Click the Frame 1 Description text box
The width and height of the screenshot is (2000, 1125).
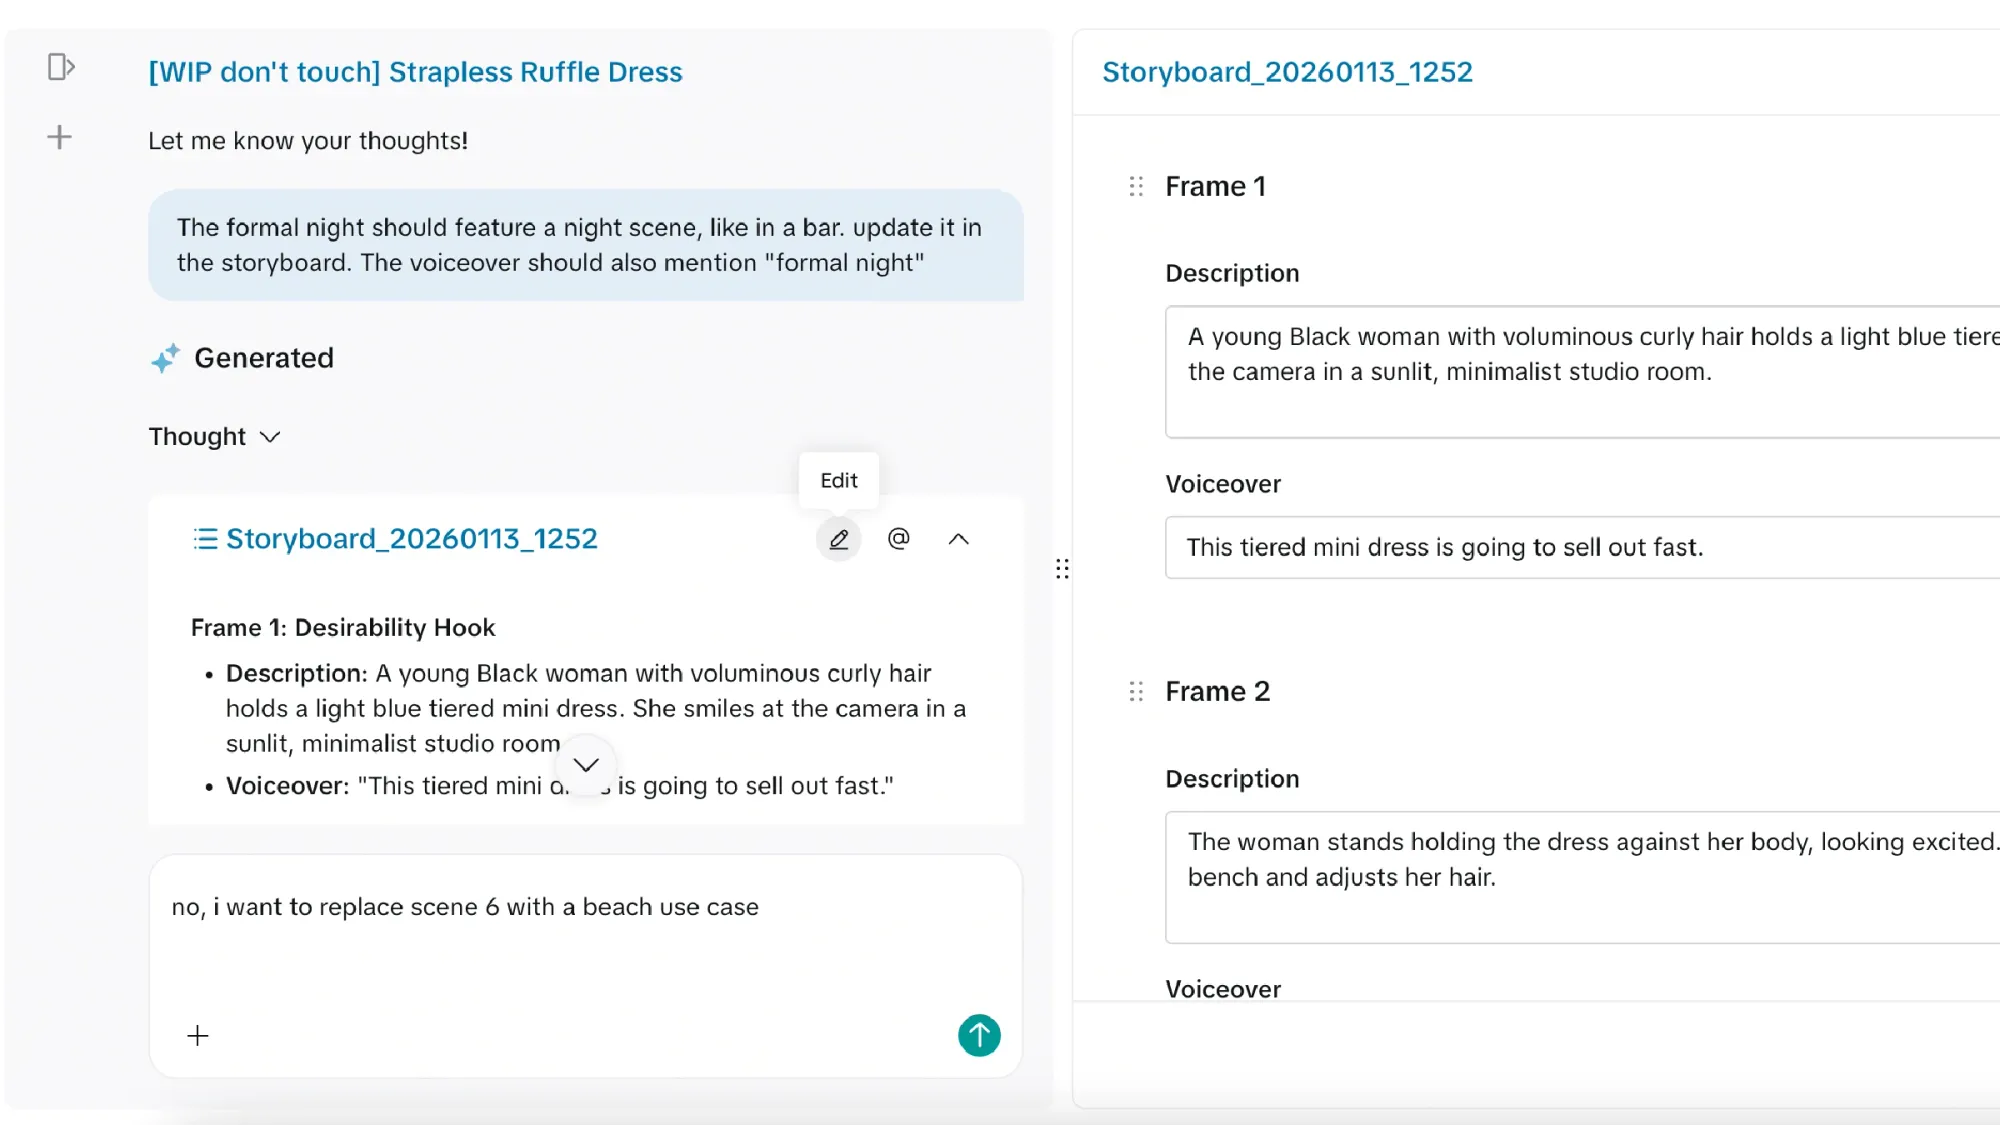click(x=1582, y=372)
